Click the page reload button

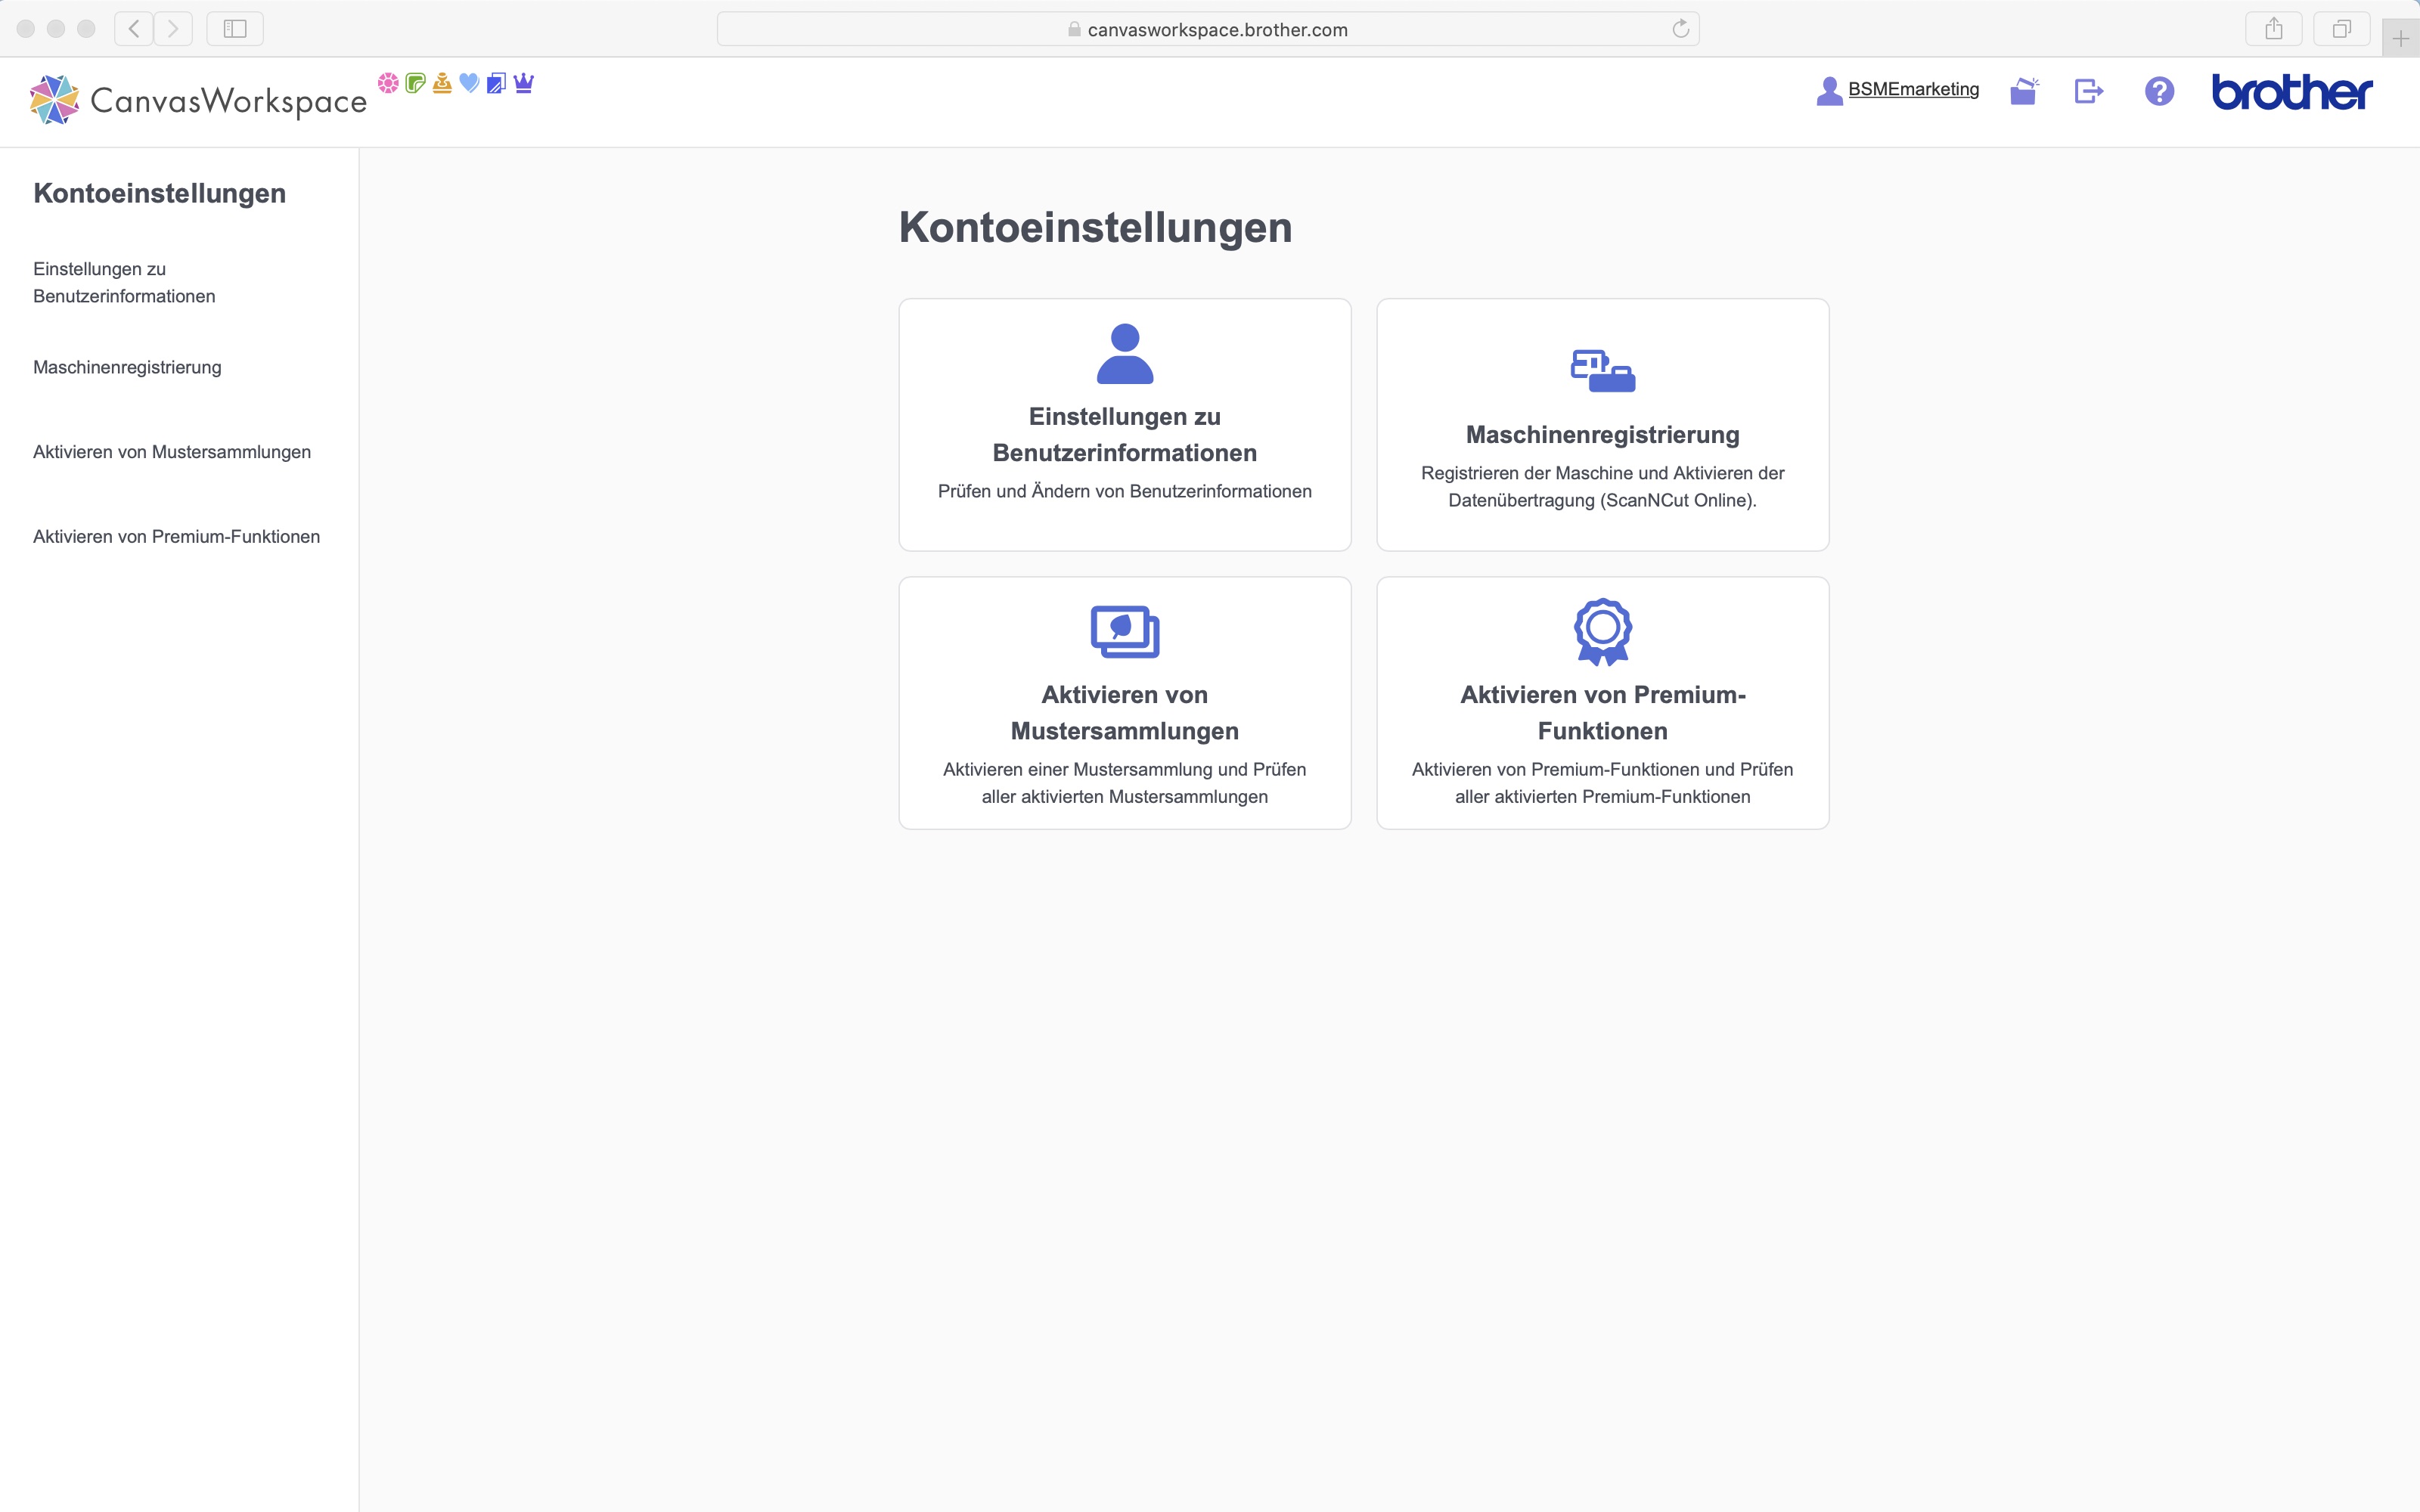[1680, 29]
